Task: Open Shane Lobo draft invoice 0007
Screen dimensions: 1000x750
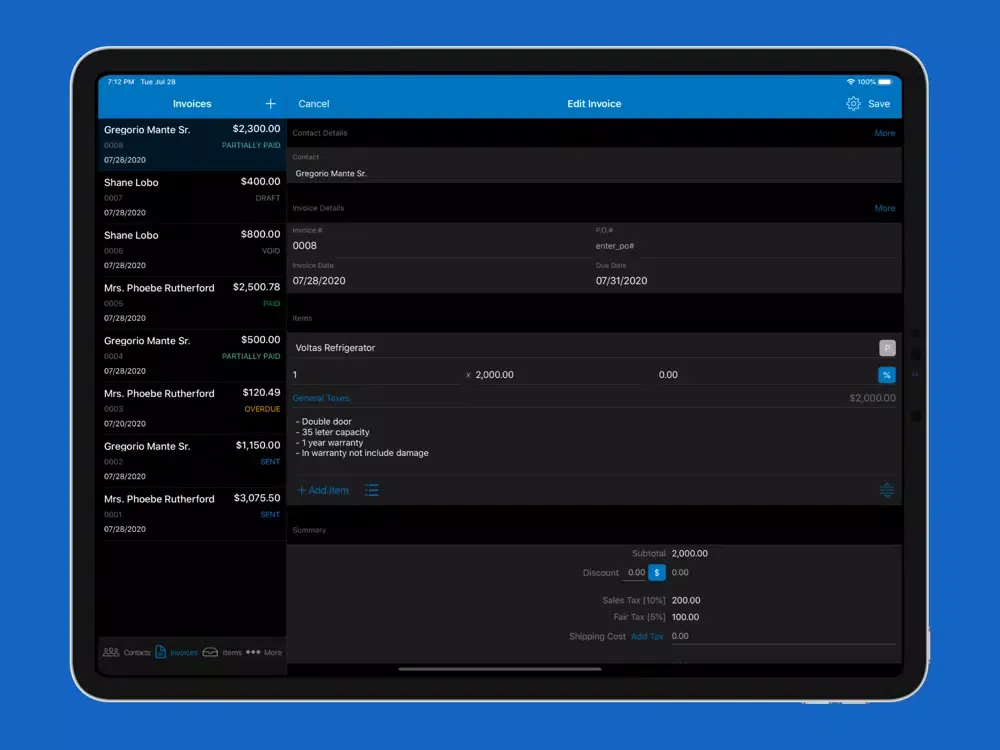Action: coord(192,197)
